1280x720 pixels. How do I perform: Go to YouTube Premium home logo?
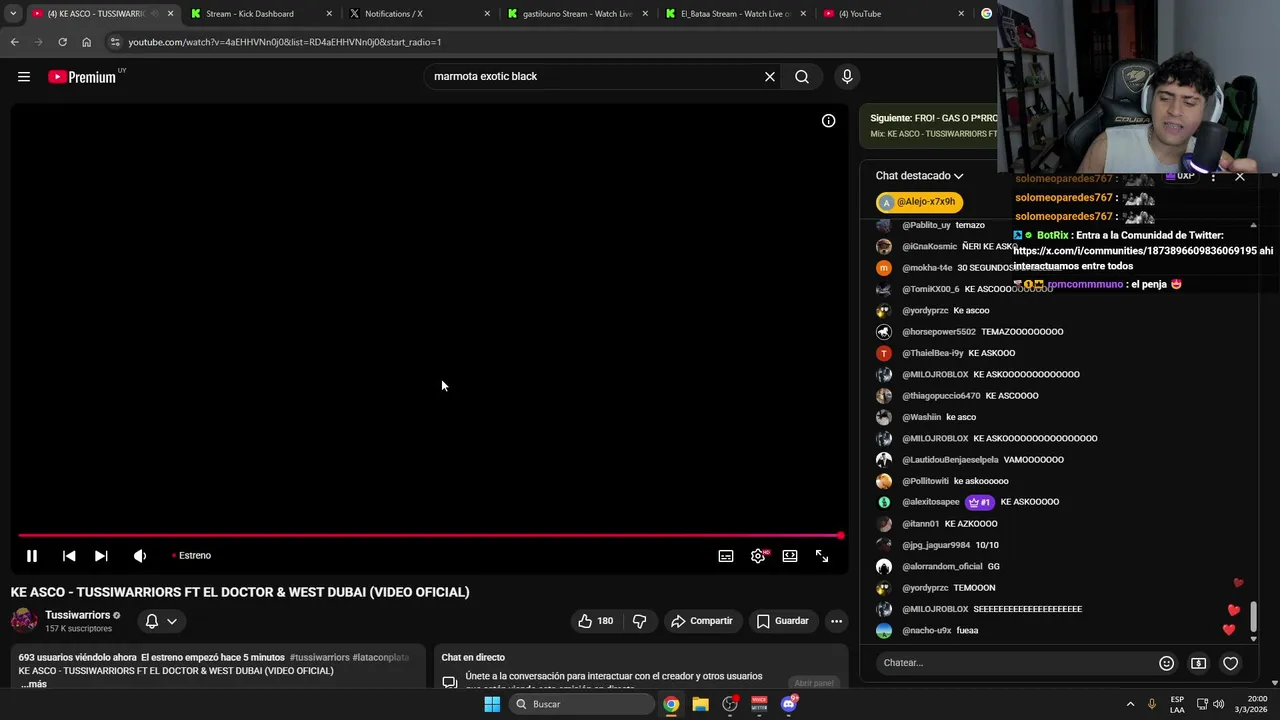82,77
